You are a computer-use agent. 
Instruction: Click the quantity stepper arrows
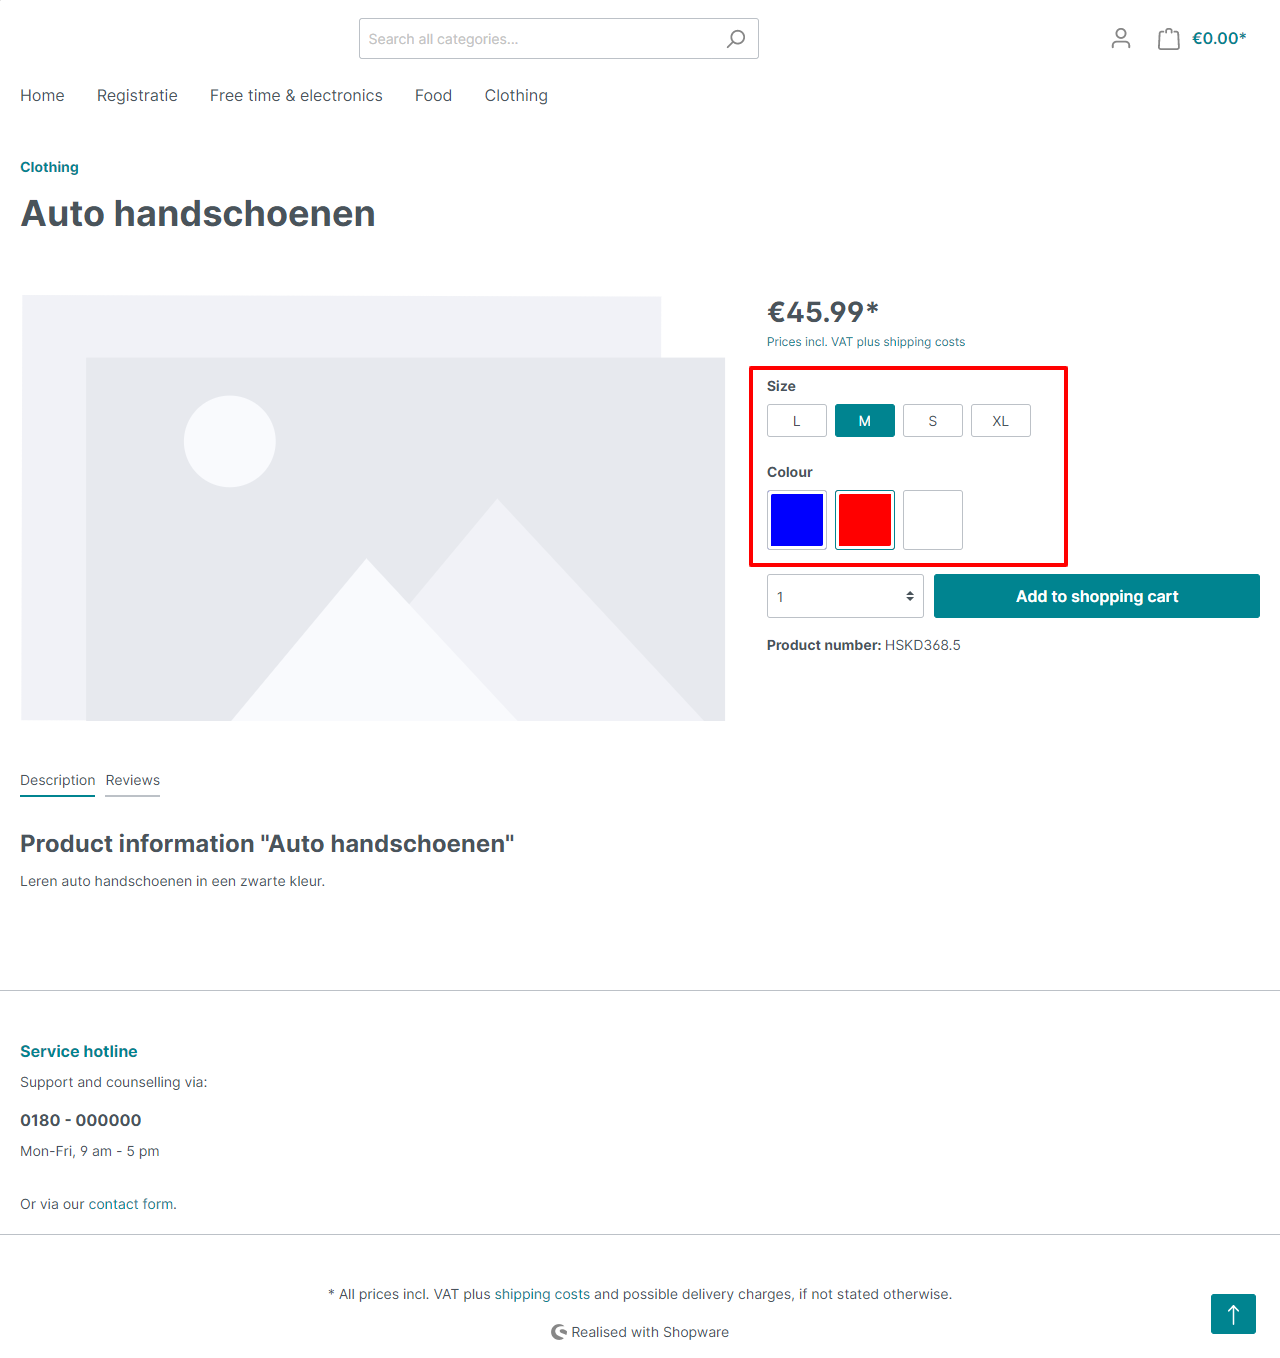(911, 595)
